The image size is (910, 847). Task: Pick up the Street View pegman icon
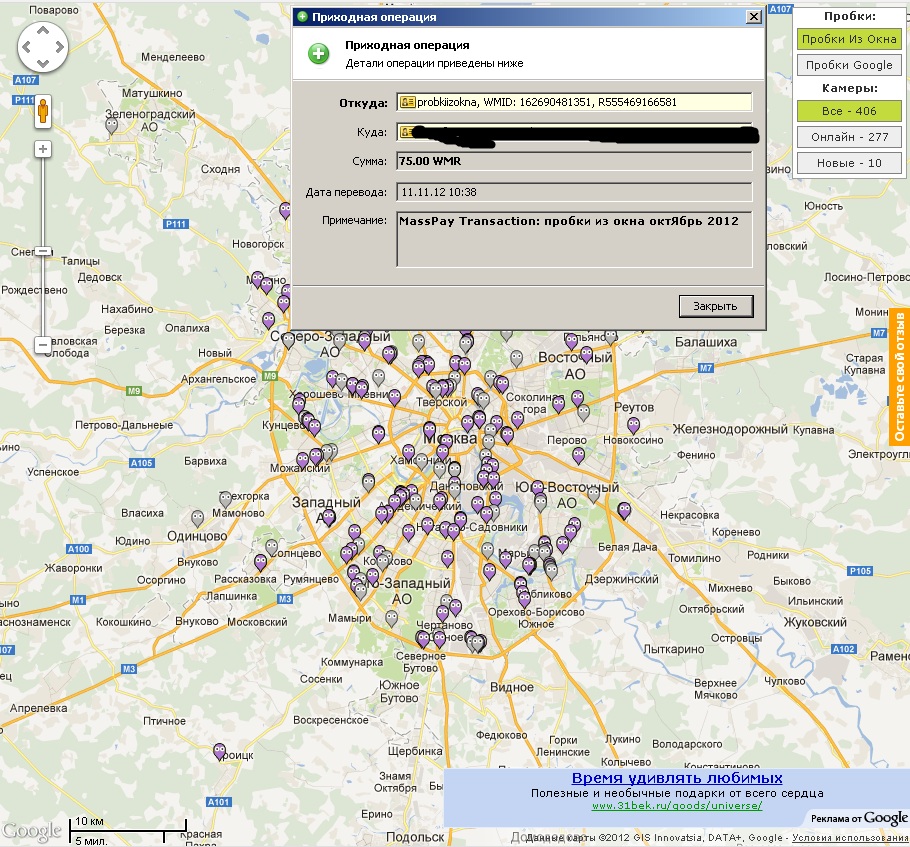pos(42,110)
